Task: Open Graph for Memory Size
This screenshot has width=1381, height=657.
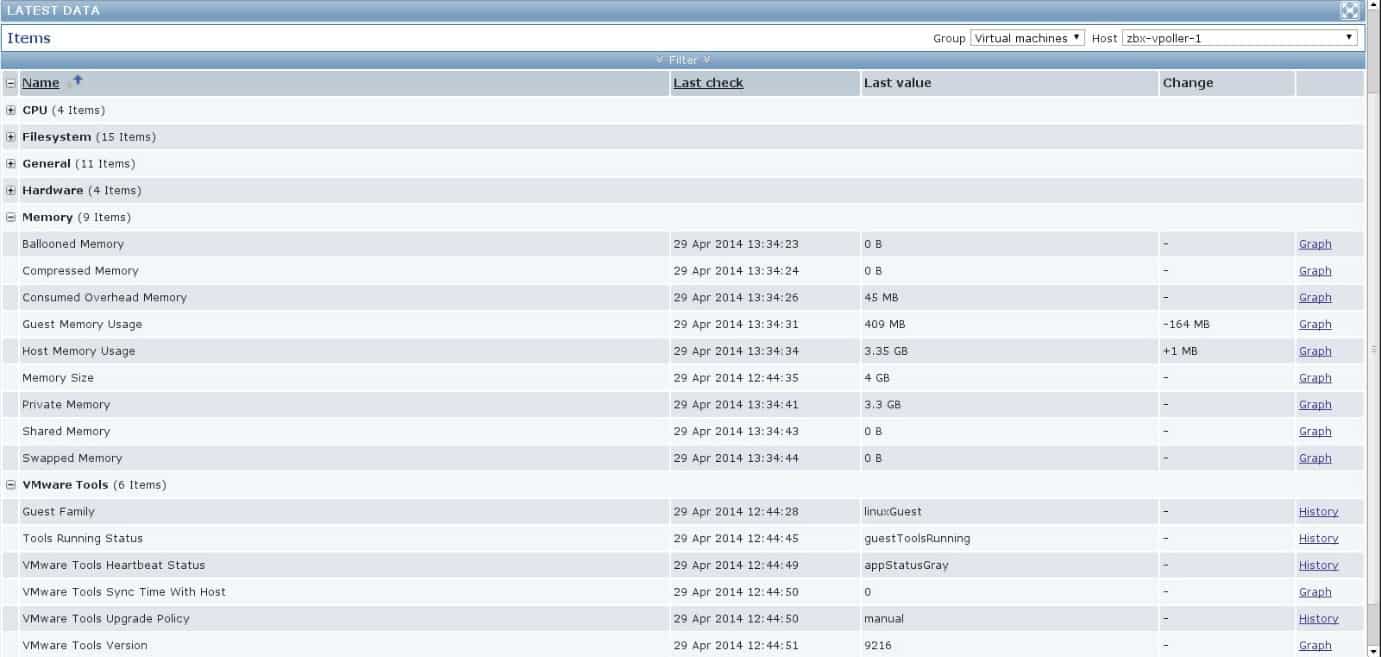Action: click(1315, 378)
